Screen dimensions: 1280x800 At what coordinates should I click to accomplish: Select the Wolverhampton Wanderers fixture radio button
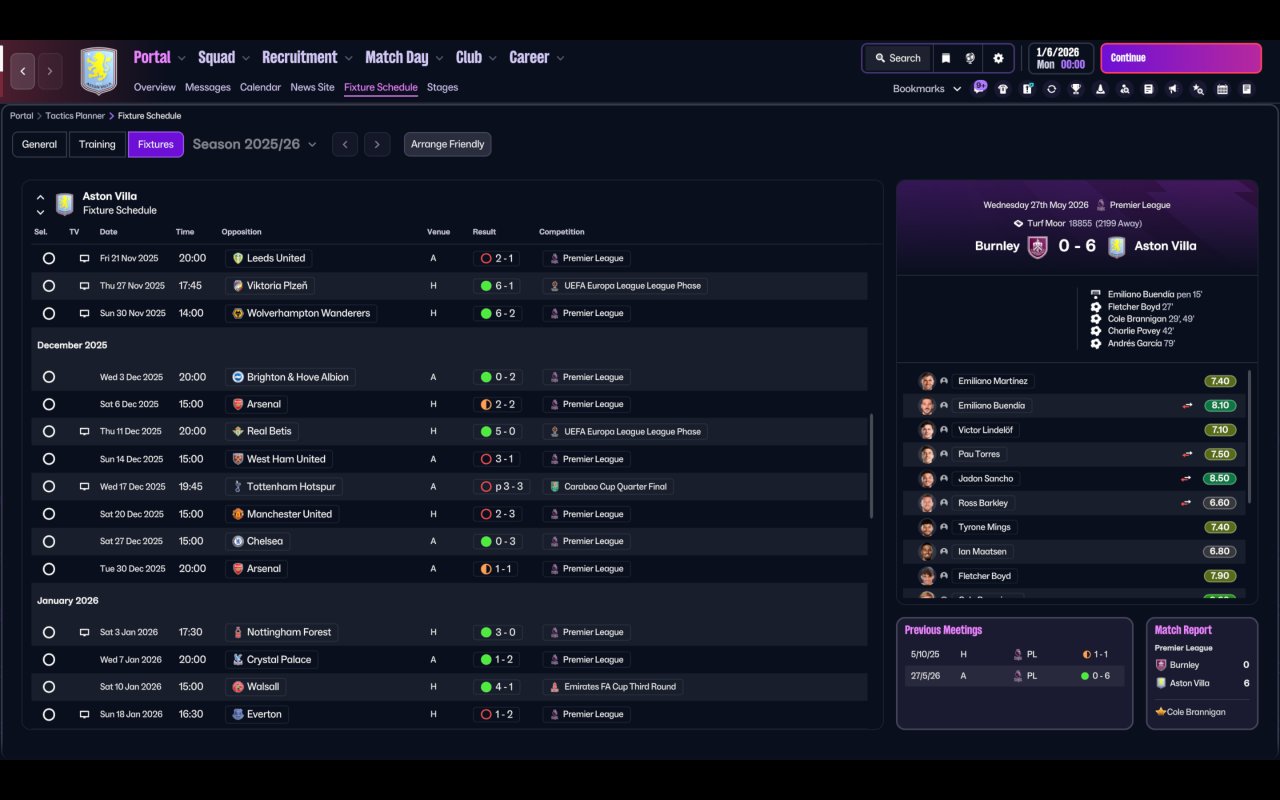coord(48,313)
